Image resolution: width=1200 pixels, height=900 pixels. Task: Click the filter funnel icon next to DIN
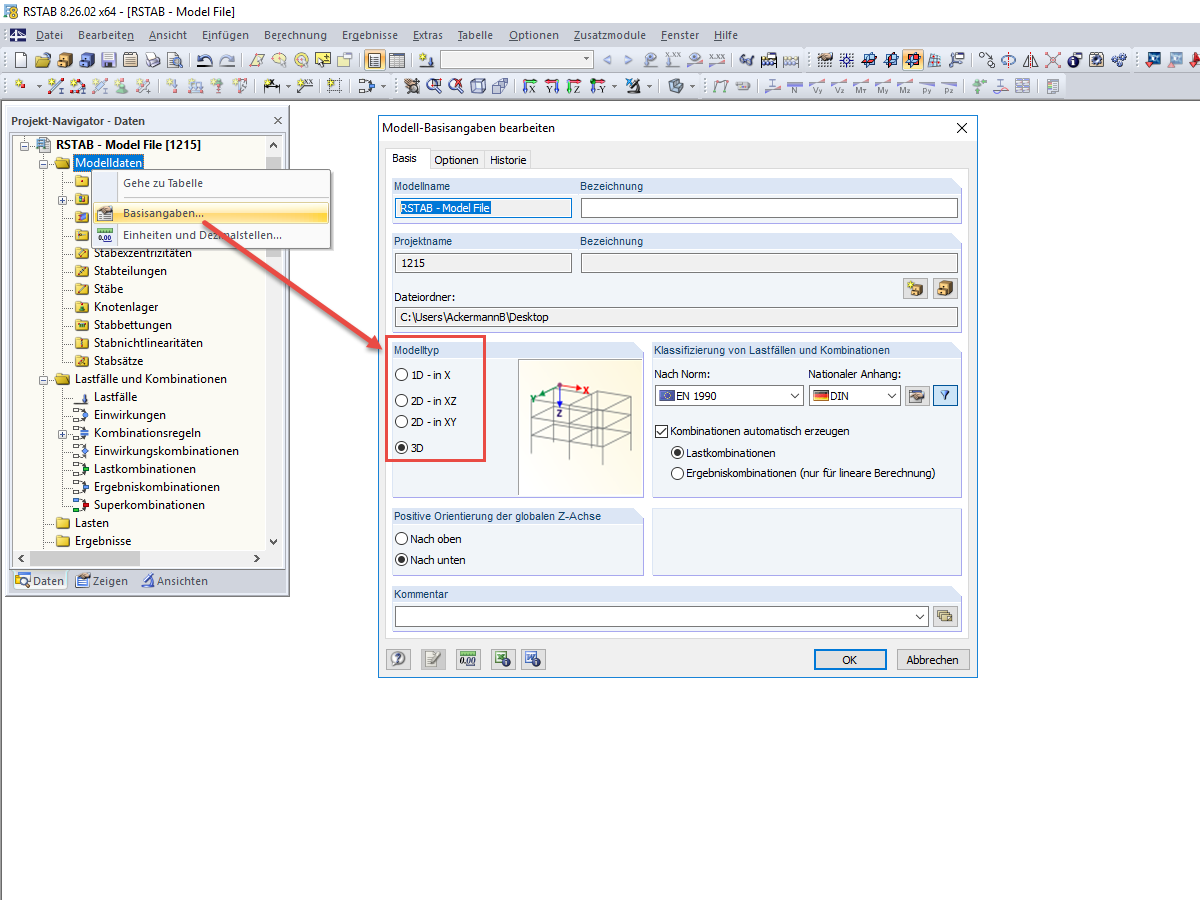pos(945,396)
